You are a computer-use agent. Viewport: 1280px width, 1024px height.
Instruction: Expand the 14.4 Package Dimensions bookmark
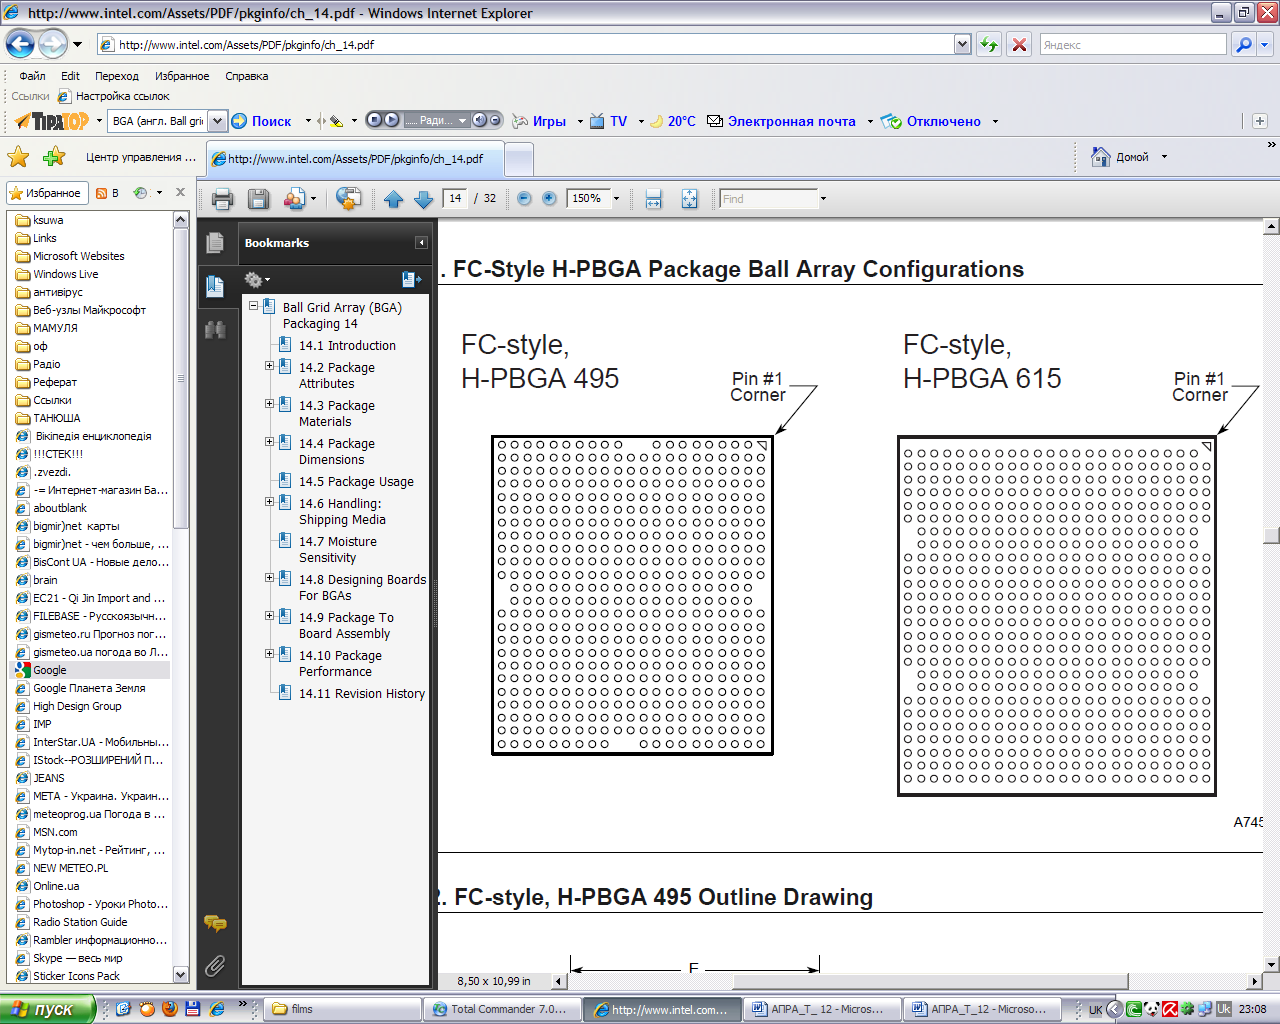tap(269, 443)
